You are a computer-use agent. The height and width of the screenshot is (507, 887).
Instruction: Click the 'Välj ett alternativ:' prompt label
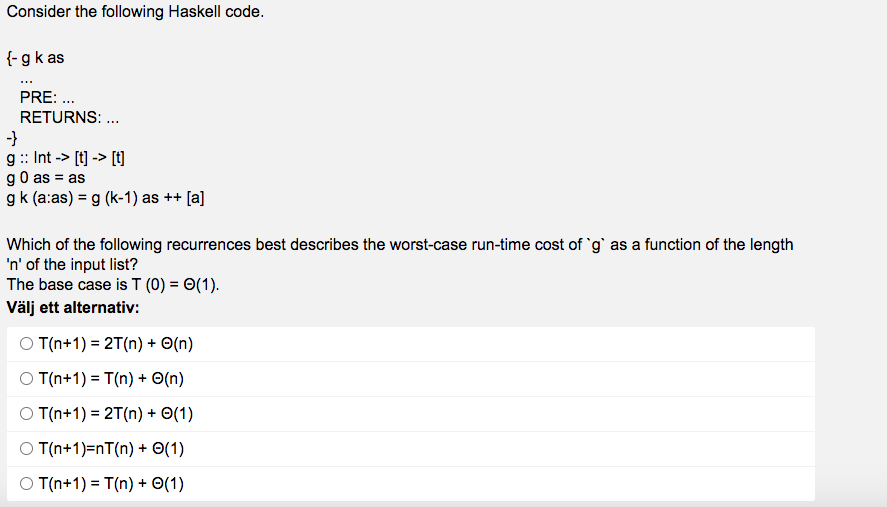[72, 308]
